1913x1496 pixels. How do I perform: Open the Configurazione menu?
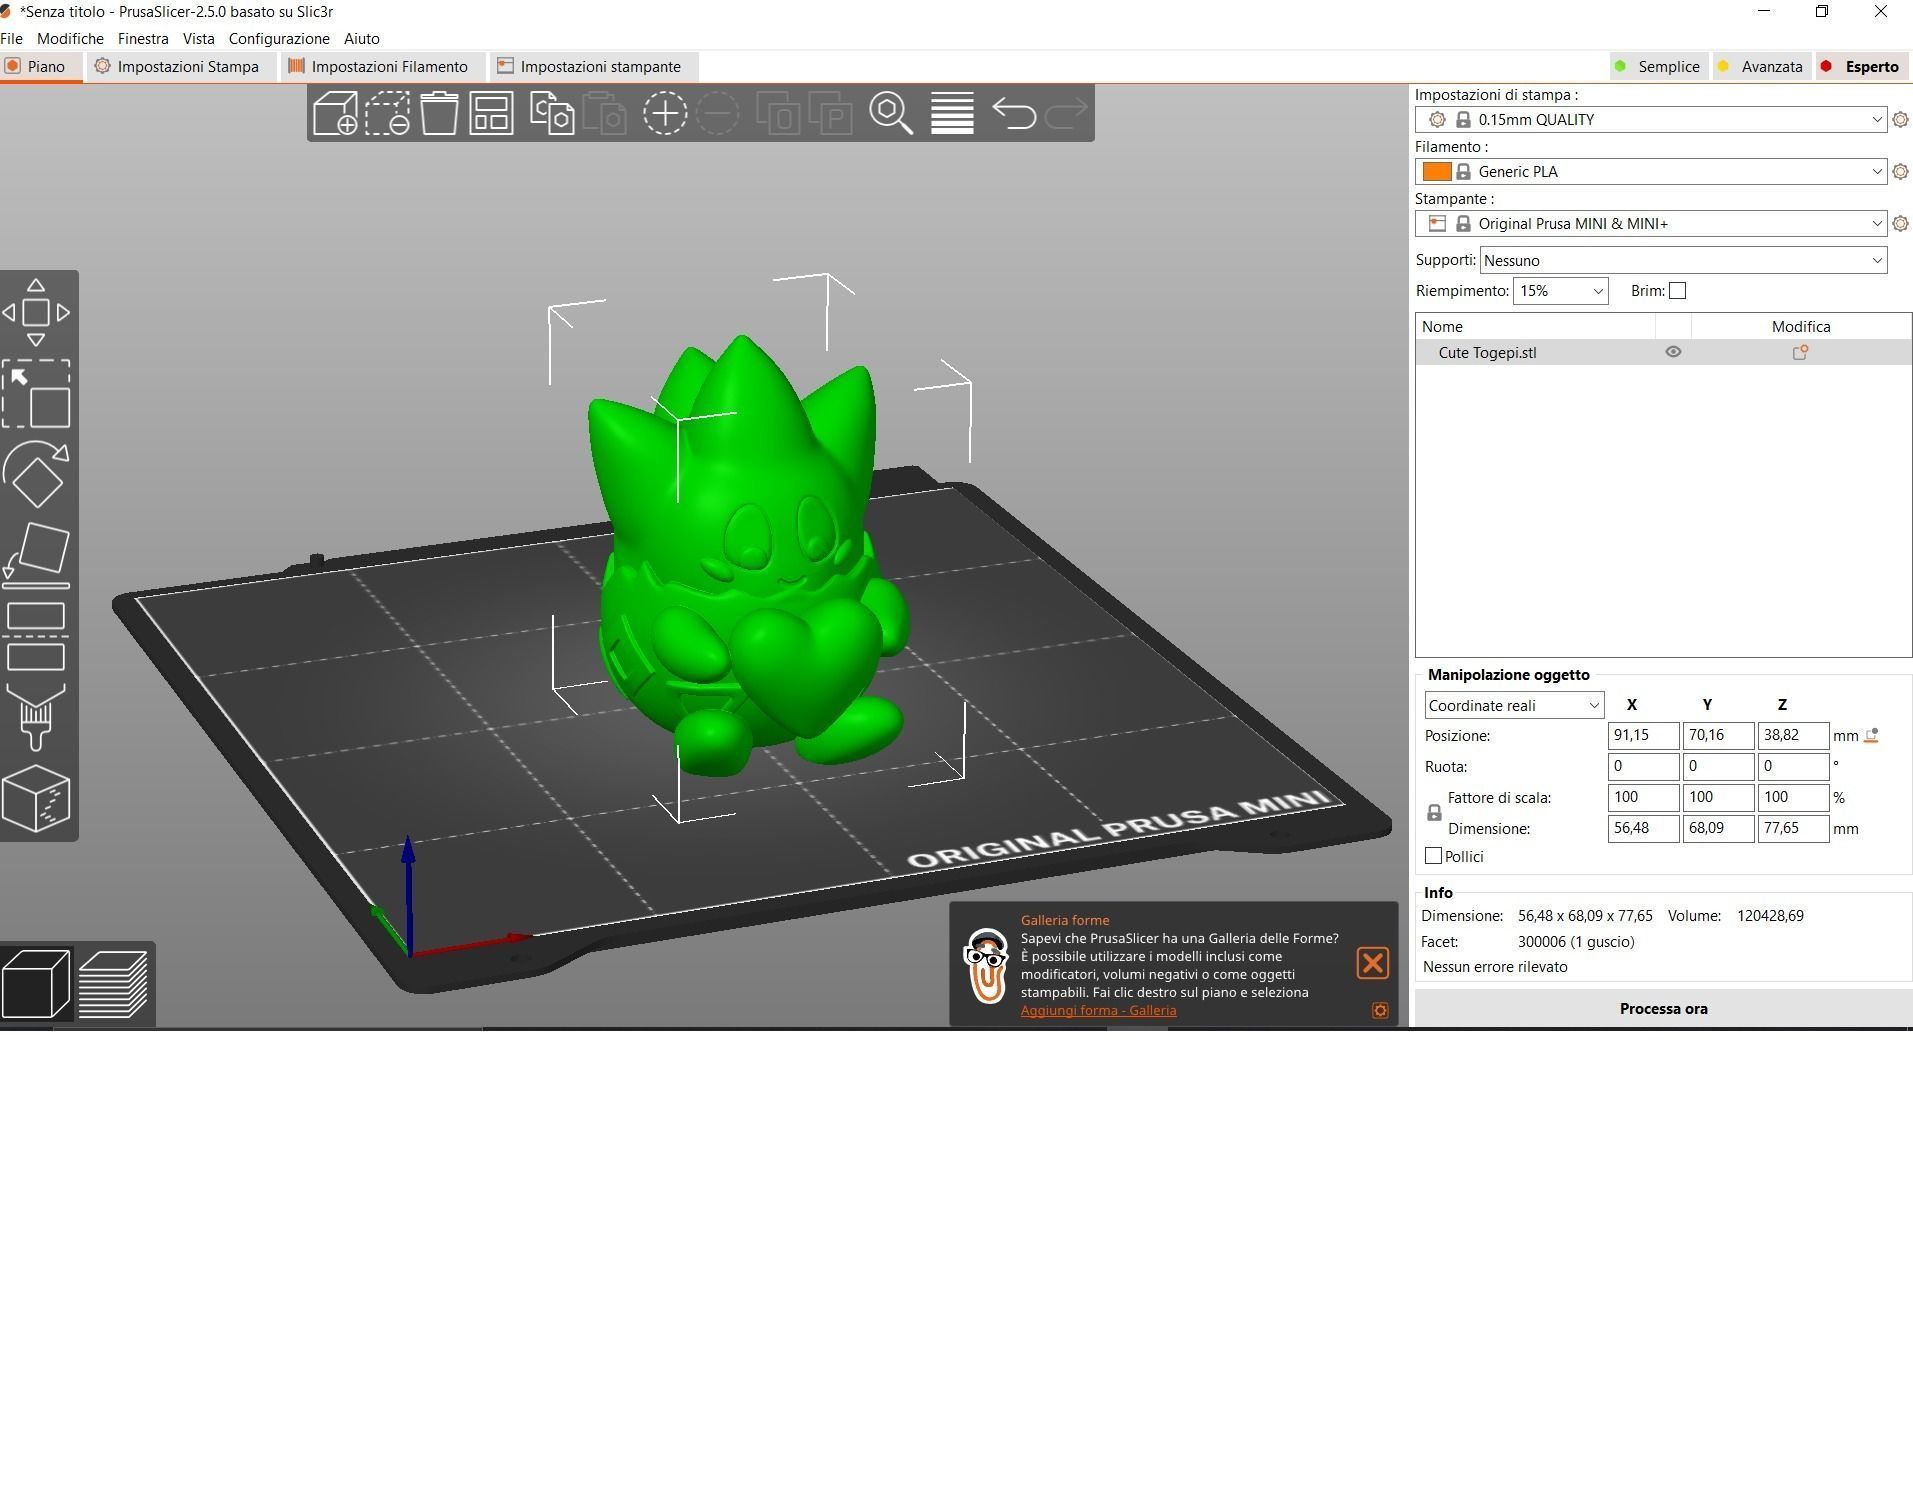tap(279, 38)
